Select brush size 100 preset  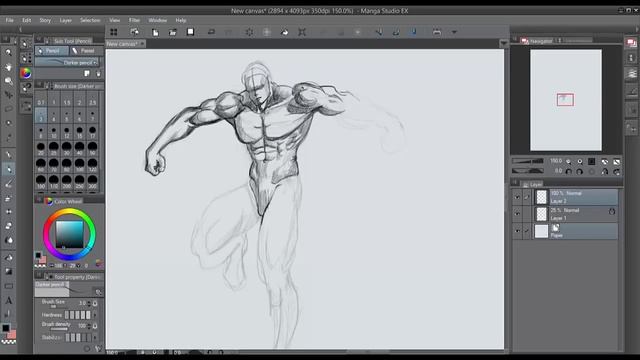80,165
